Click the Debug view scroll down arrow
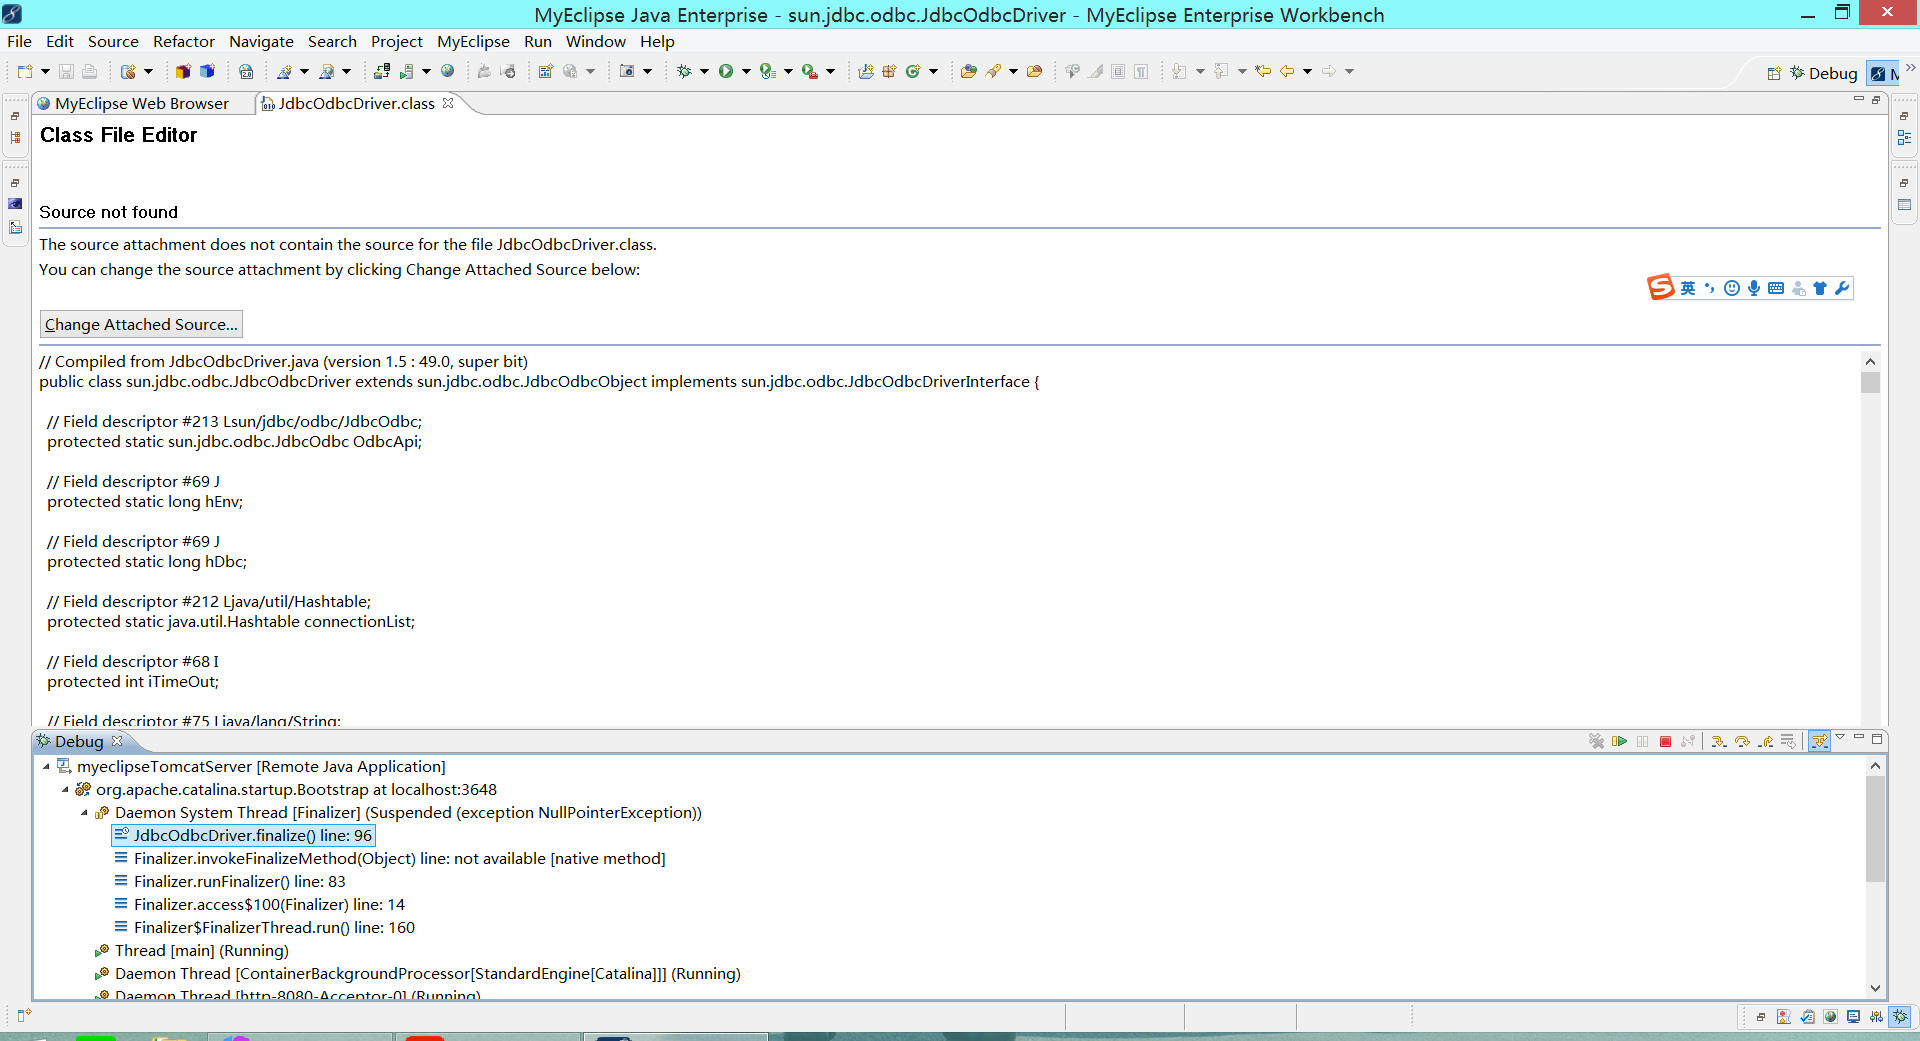1920x1041 pixels. click(x=1875, y=988)
